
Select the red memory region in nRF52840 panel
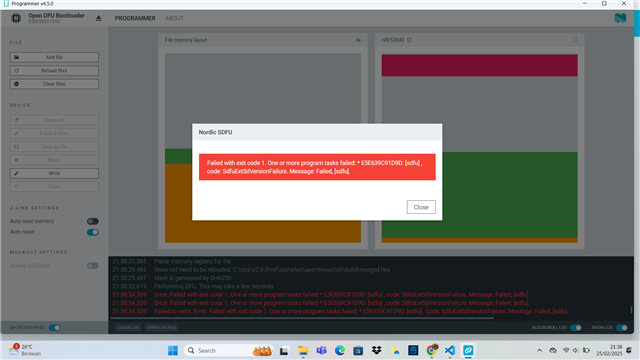point(480,65)
